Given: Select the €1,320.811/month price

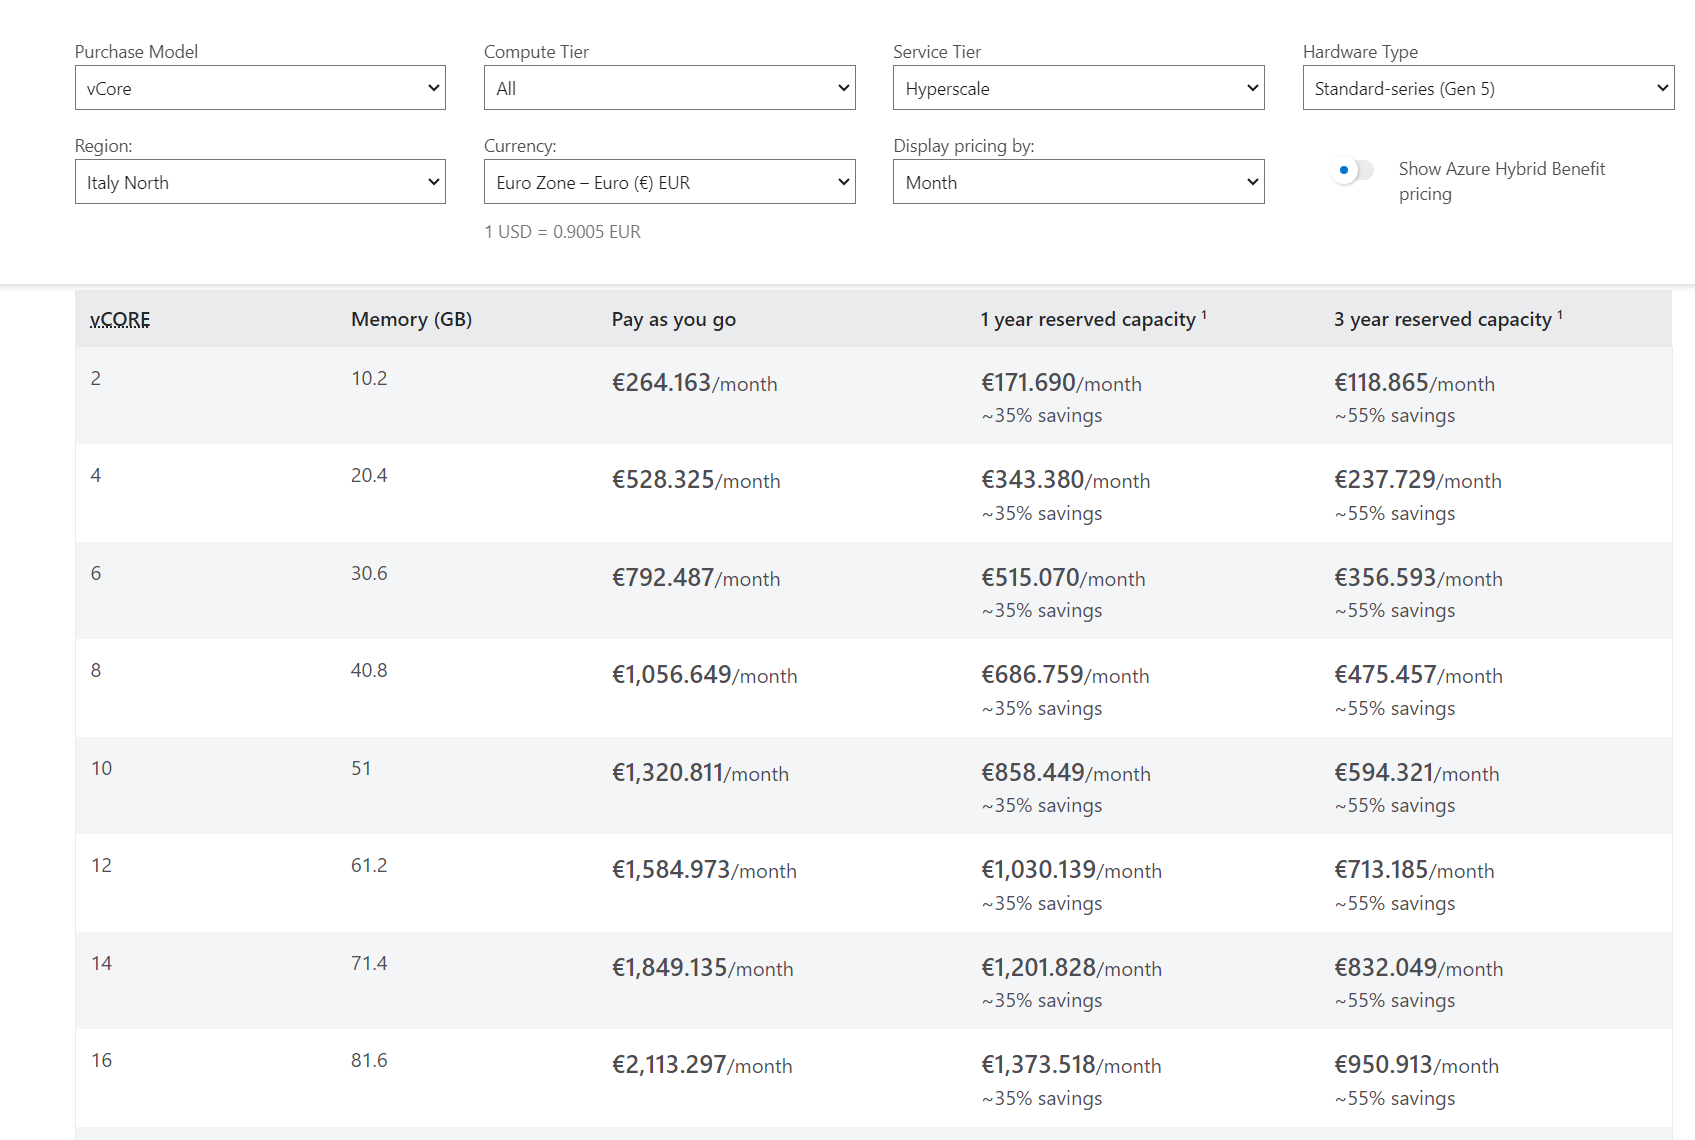Looking at the screenshot, I should pyautogui.click(x=700, y=773).
